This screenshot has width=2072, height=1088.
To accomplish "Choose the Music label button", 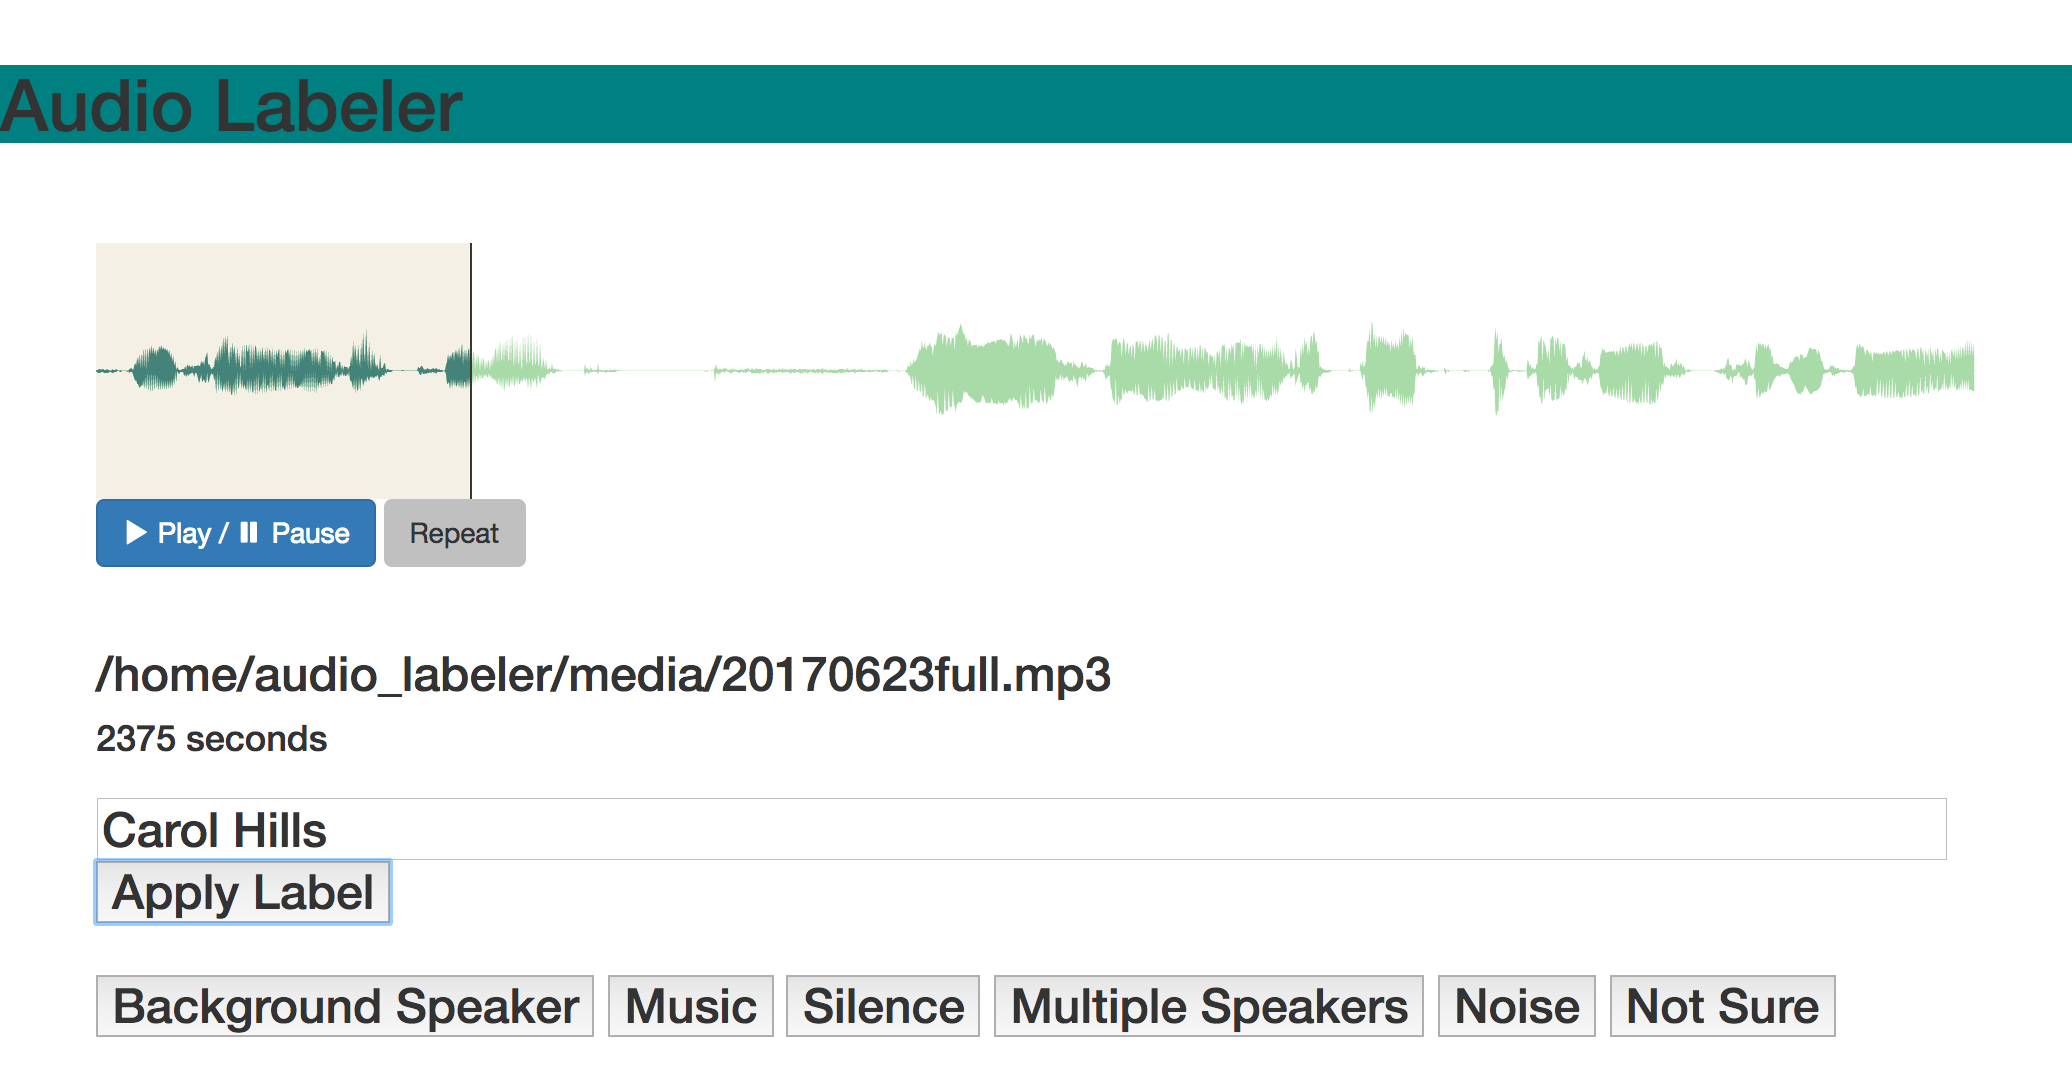I will [x=690, y=1006].
